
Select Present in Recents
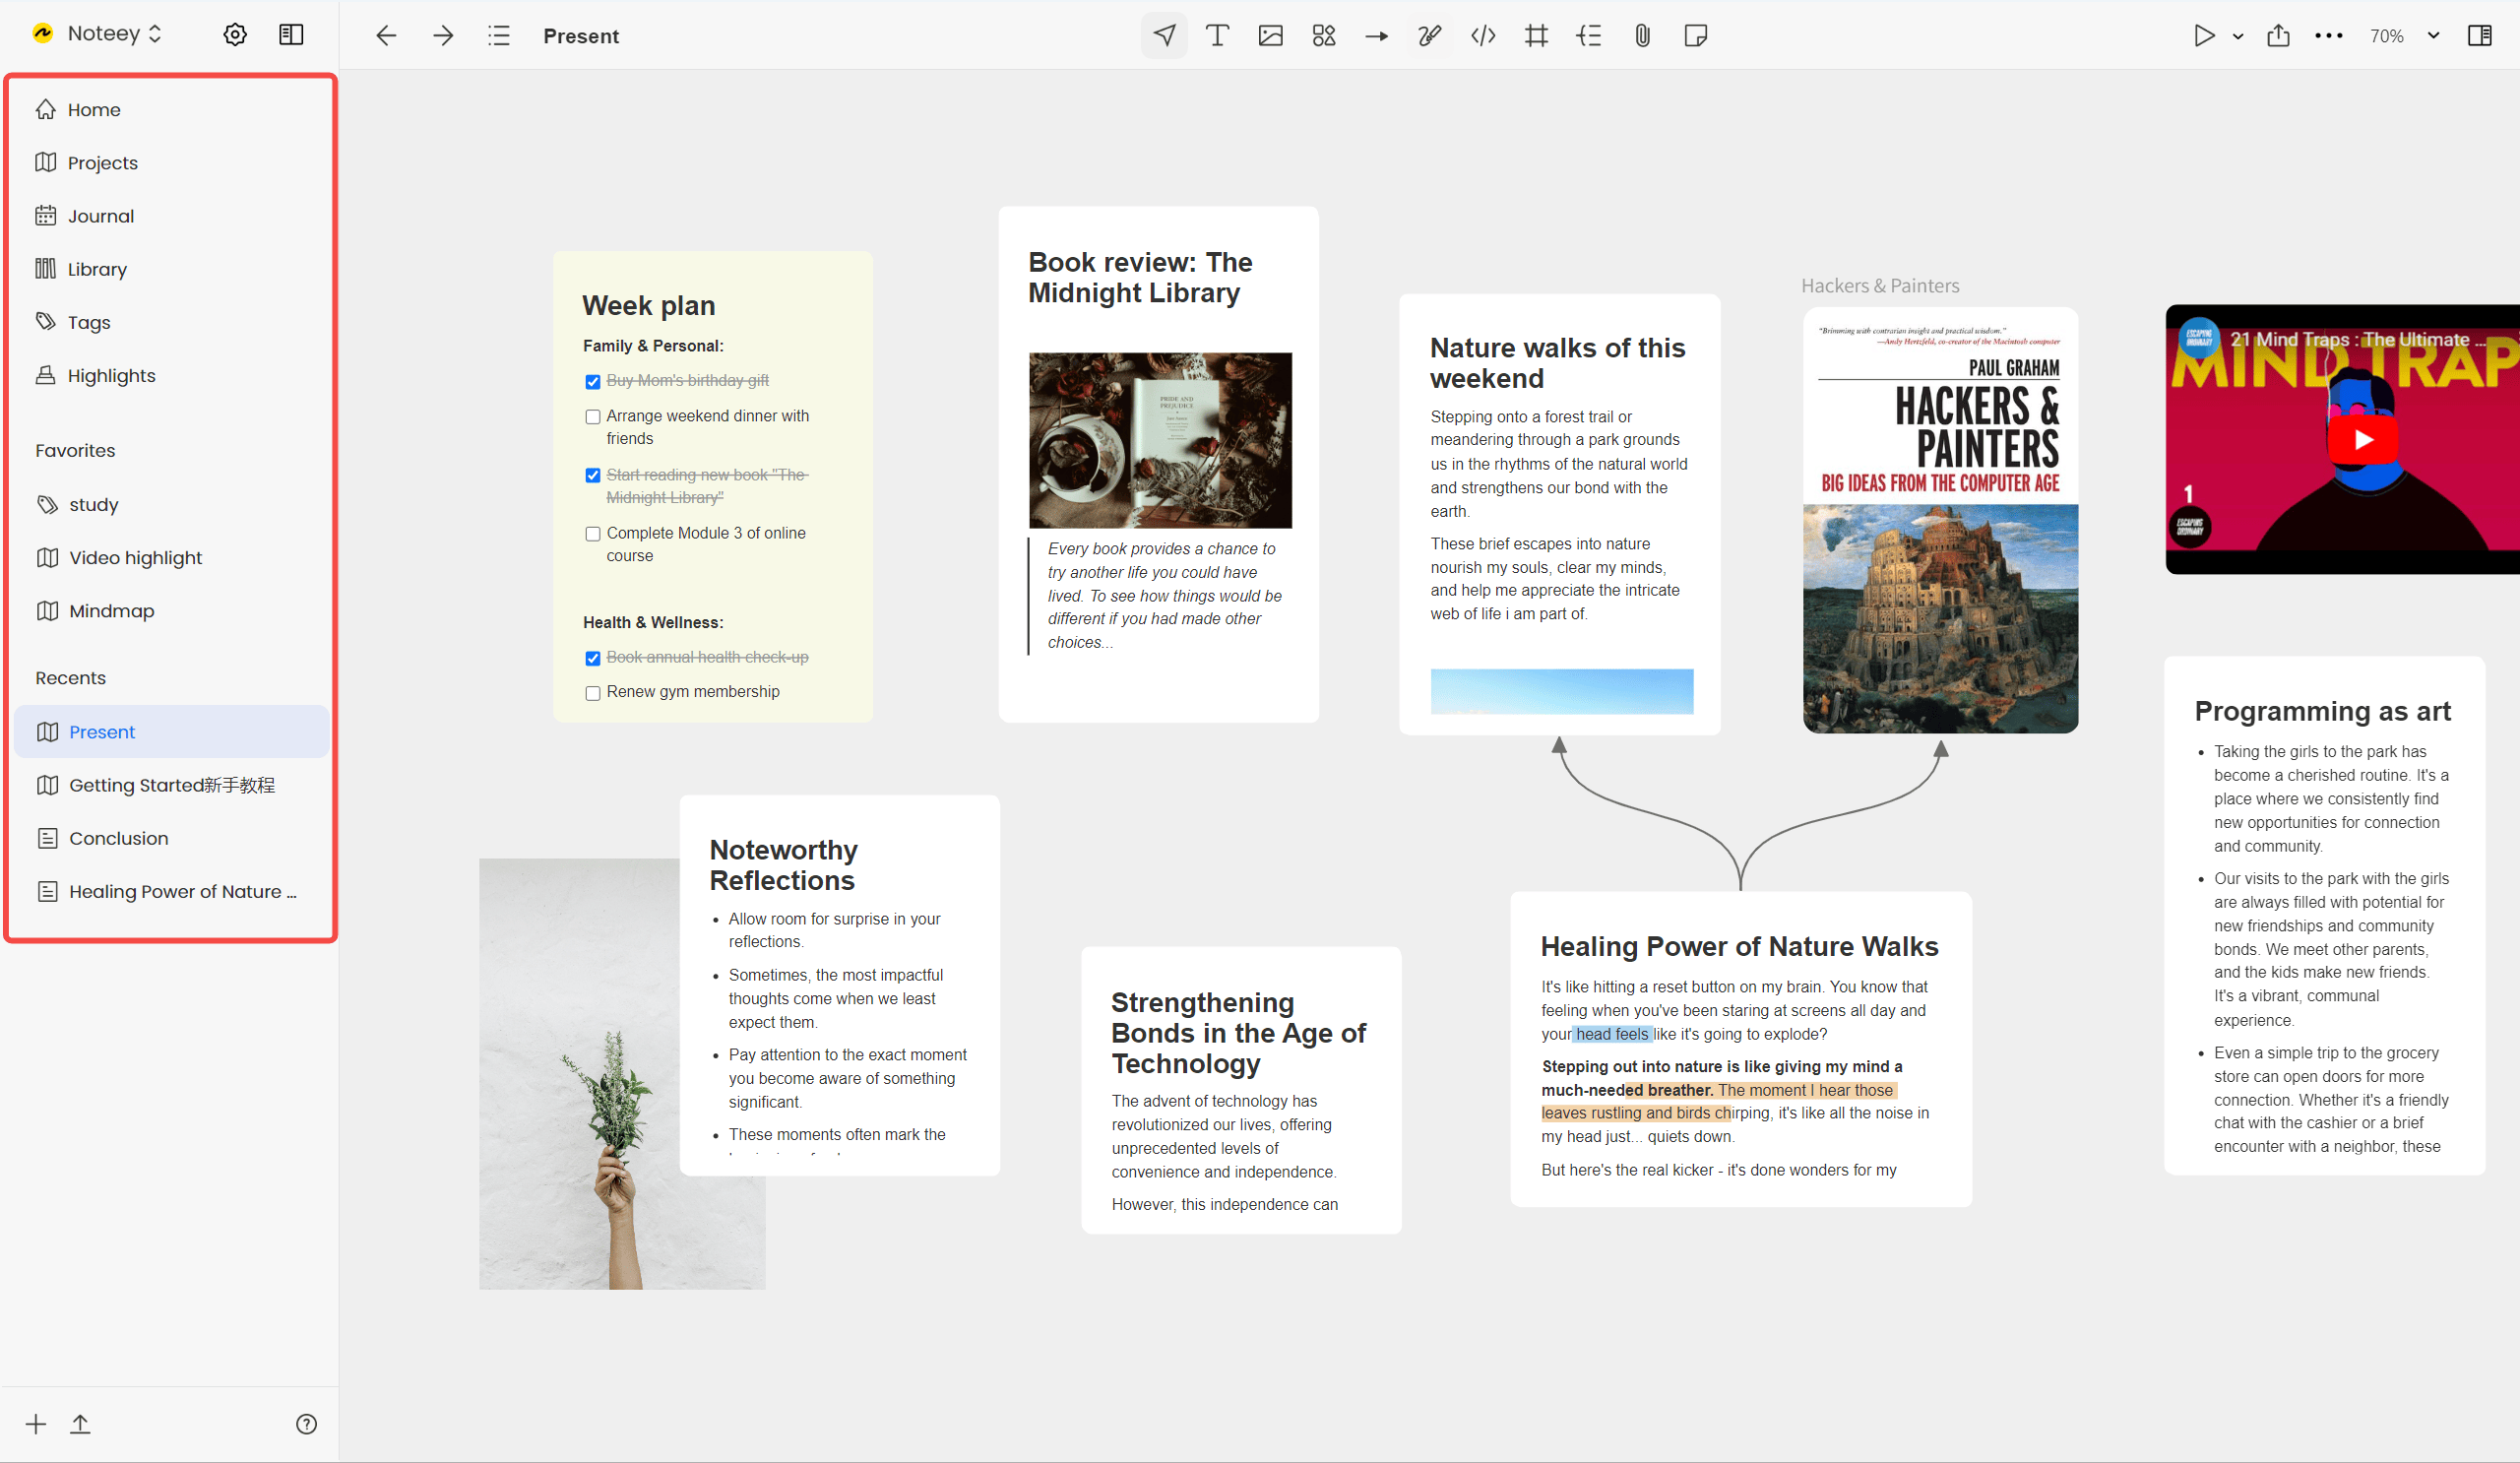pyautogui.click(x=171, y=732)
